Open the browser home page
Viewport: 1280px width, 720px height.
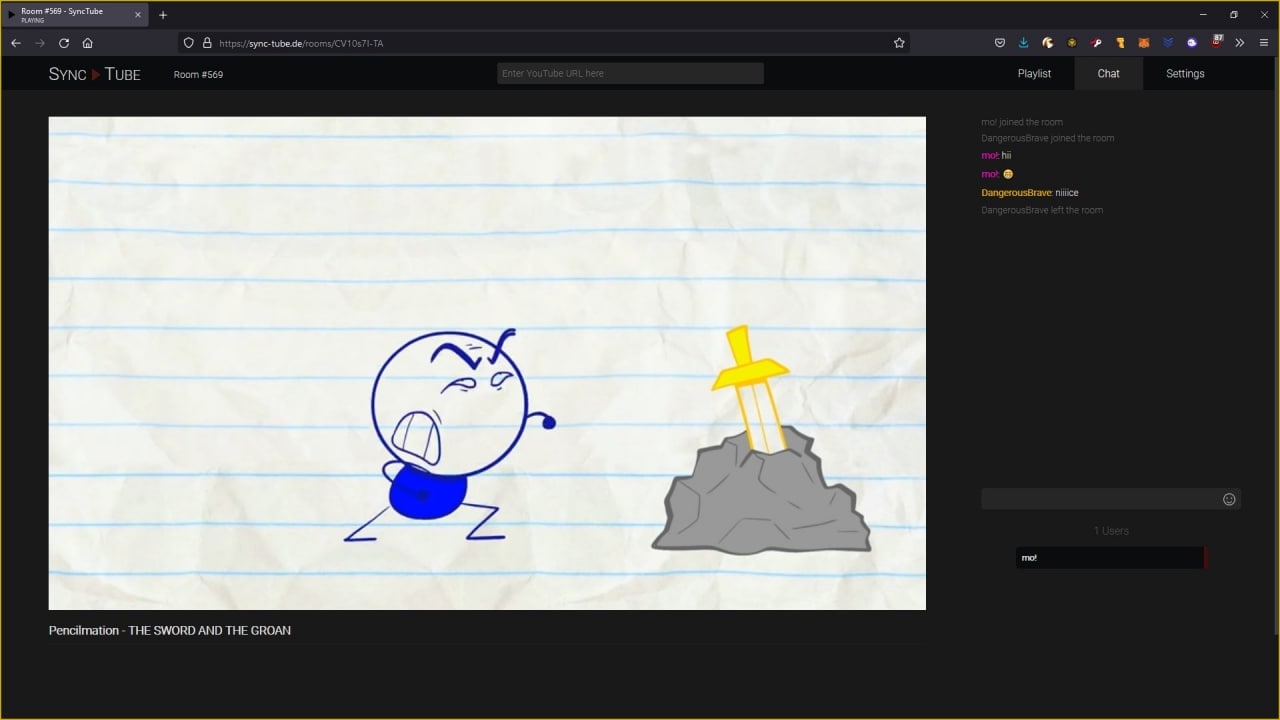click(x=88, y=43)
